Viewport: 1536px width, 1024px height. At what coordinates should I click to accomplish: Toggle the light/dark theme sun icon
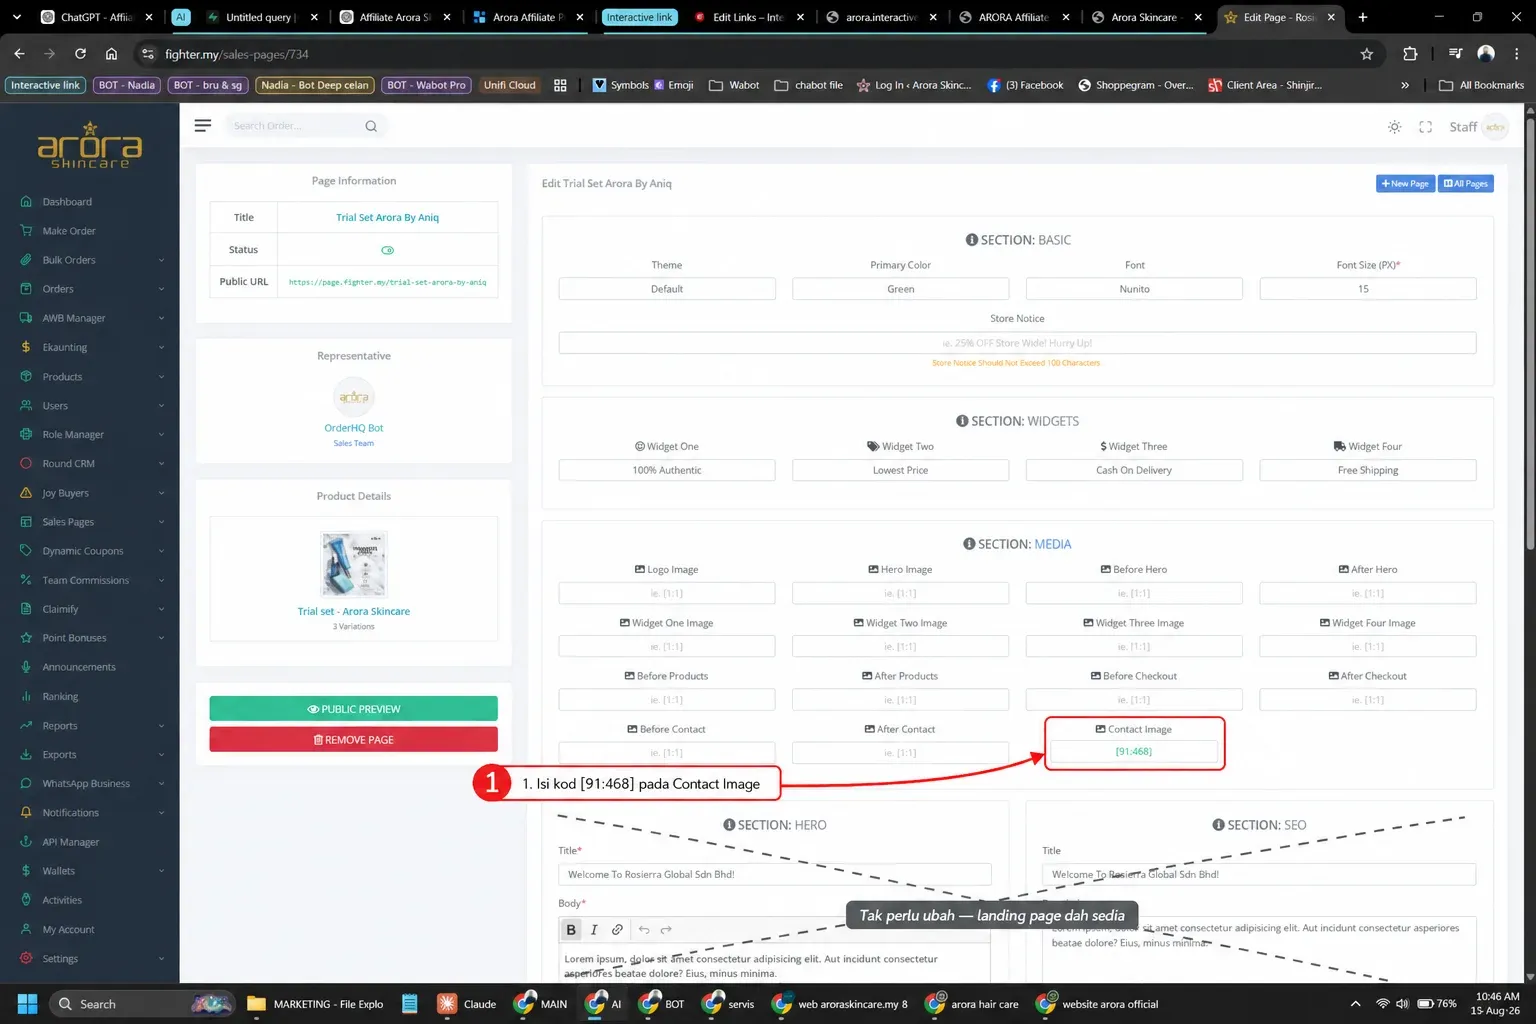1394,127
